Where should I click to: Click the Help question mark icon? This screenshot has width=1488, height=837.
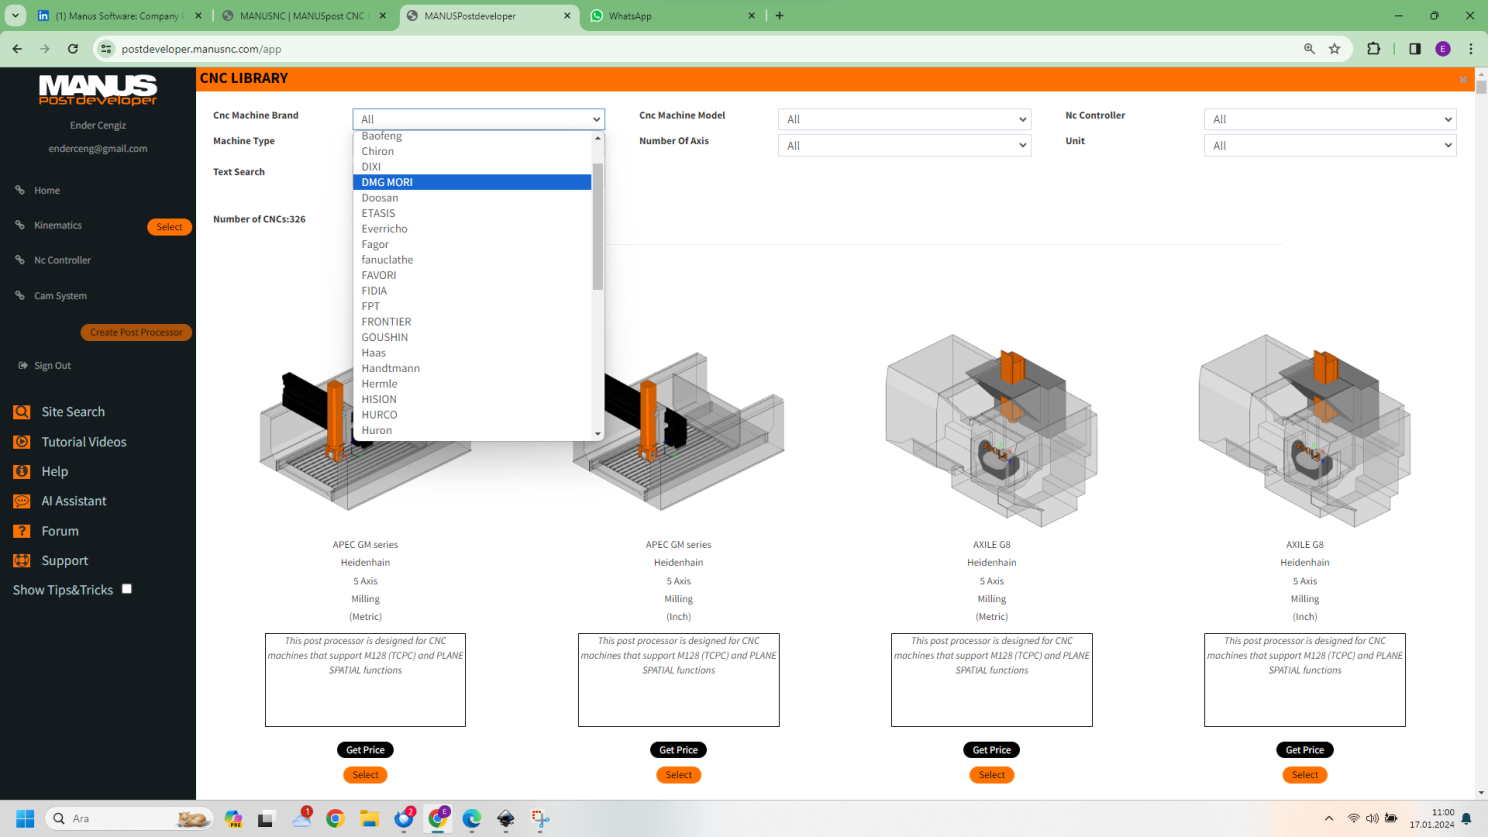[x=22, y=471]
